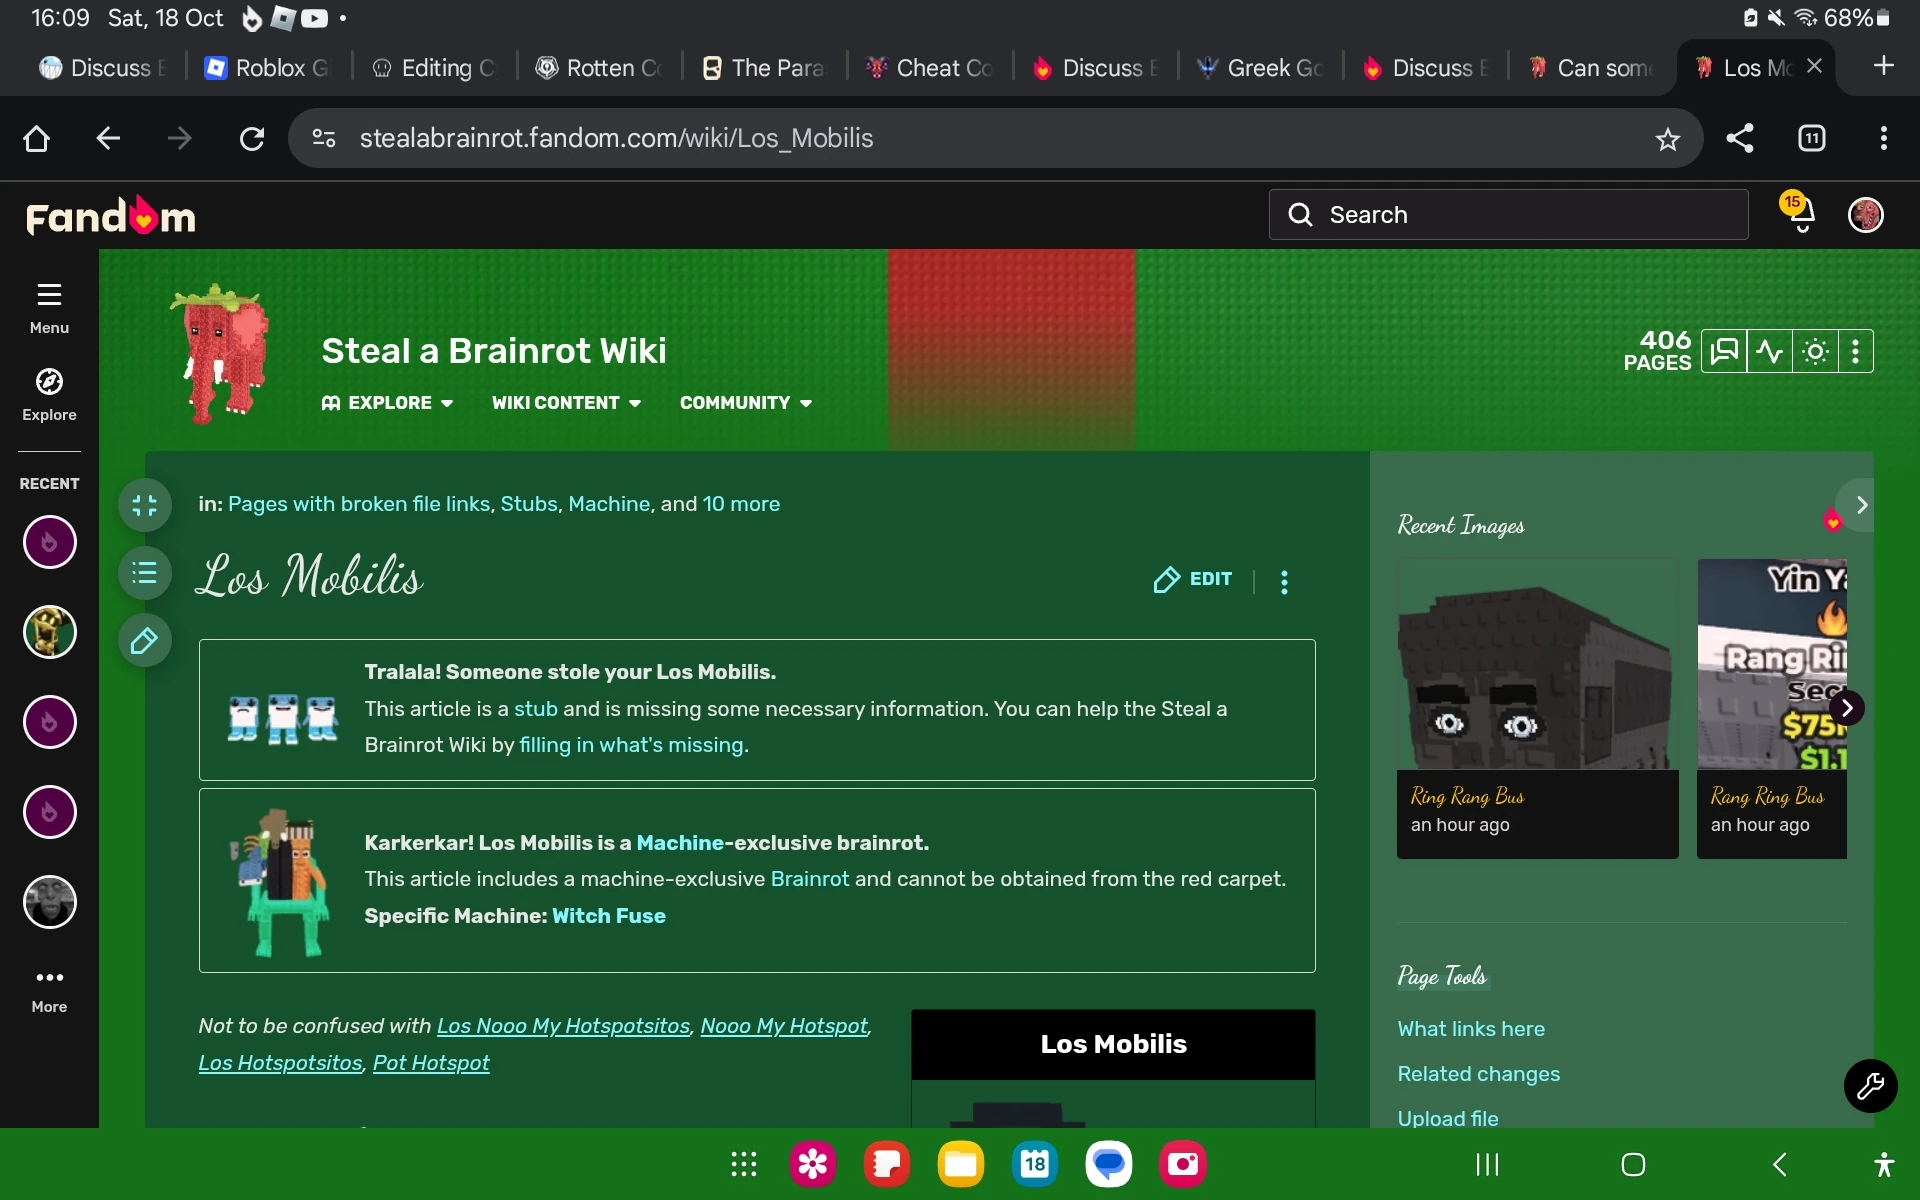
Task: Open the wiki Discuss icon
Action: [1724, 351]
